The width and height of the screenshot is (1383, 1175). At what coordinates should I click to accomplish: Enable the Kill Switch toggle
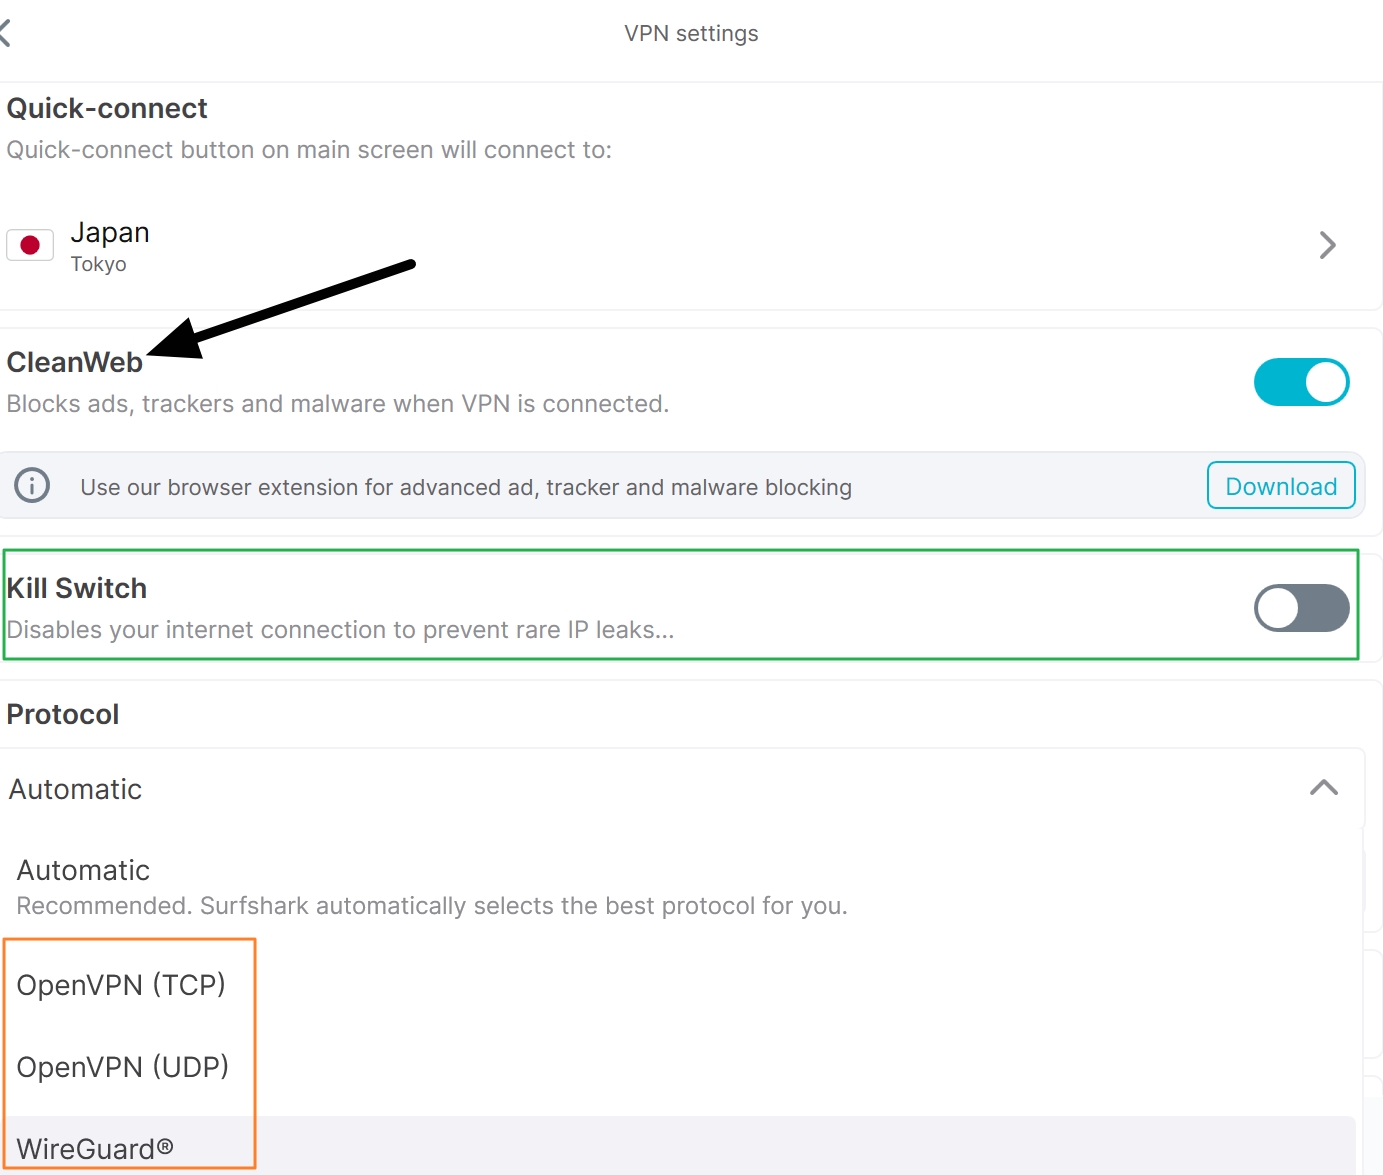[x=1301, y=608]
